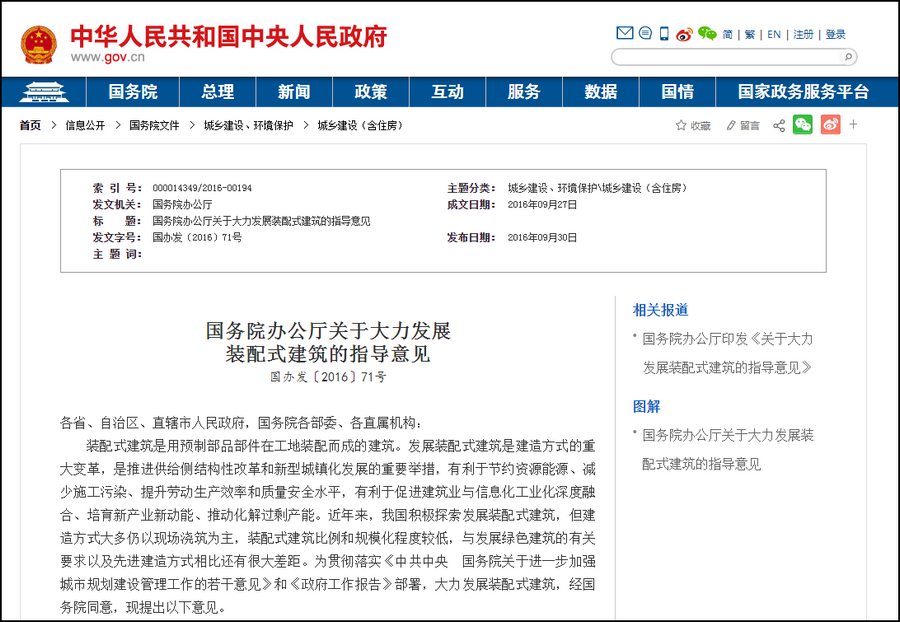This screenshot has width=900, height=622.
Task: Open the 国情 menu
Action: tap(677, 92)
